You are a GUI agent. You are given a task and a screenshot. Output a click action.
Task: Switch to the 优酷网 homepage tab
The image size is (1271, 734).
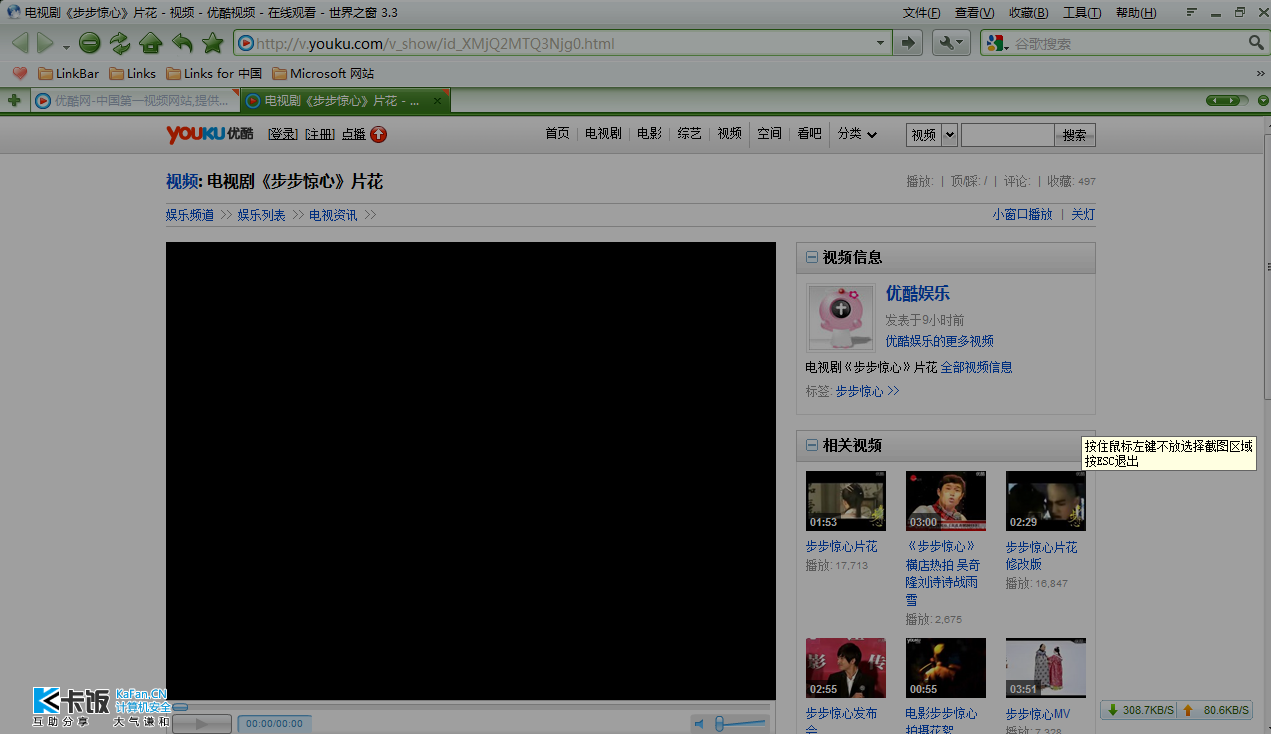[x=135, y=101]
